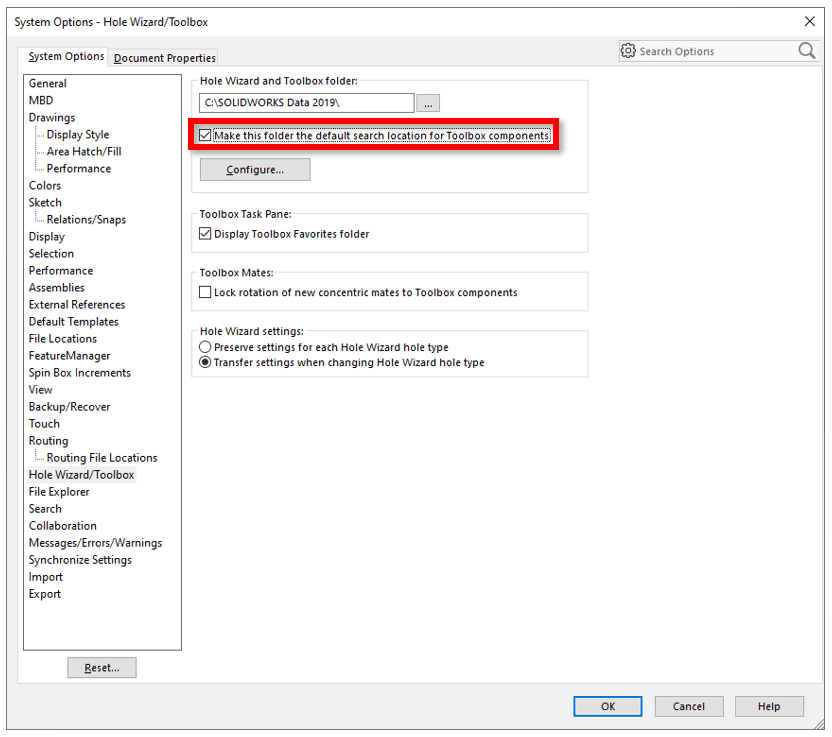The image size is (832, 737).
Task: Select Preserve settings for each Hole Wizard type
Action: coord(206,347)
